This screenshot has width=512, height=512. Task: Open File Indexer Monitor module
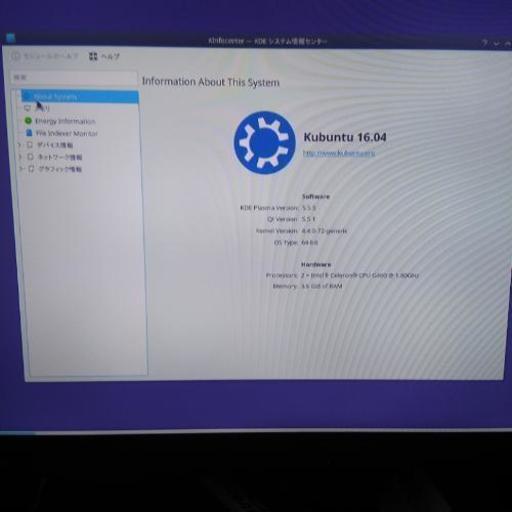66,133
